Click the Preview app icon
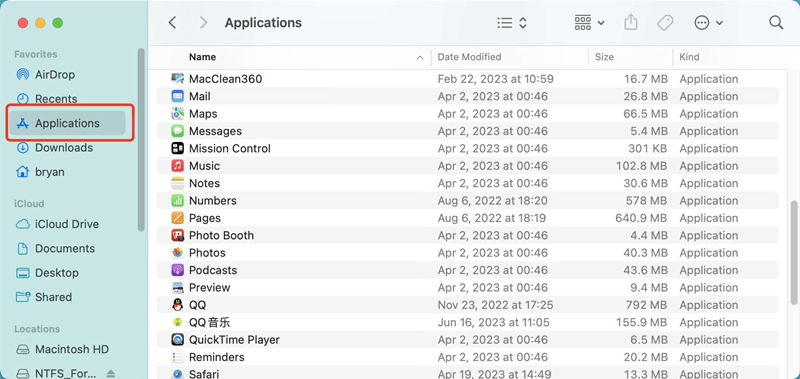The image size is (800, 379). 178,287
